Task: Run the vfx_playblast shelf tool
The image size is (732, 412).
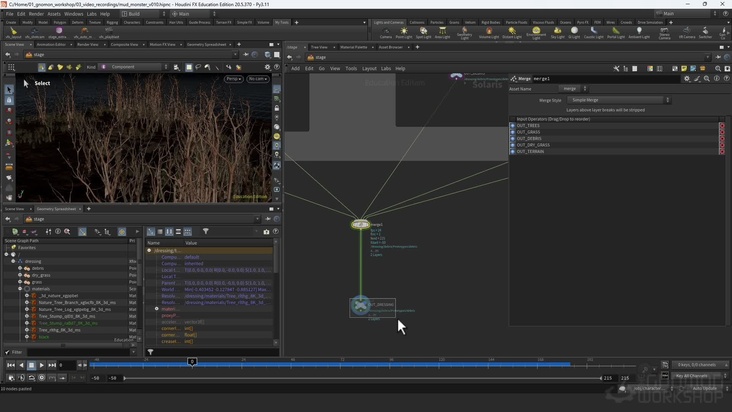Action: pos(109,33)
